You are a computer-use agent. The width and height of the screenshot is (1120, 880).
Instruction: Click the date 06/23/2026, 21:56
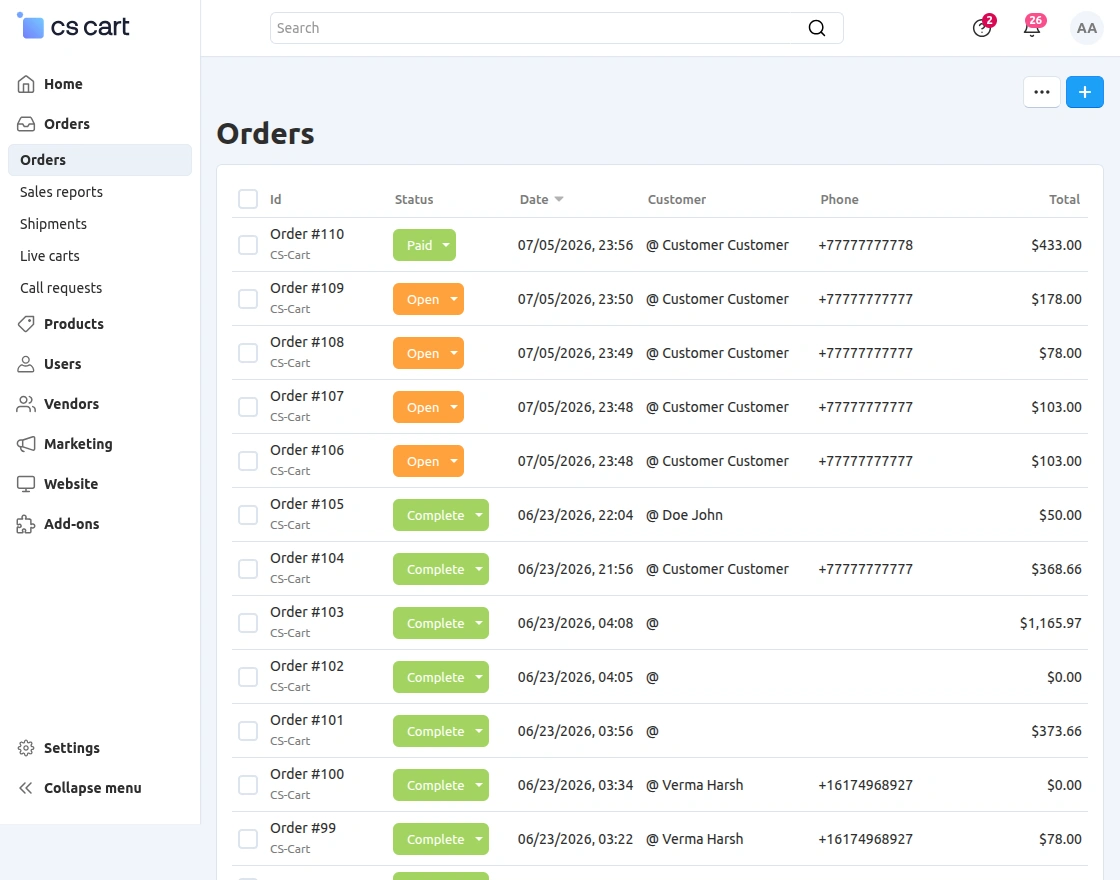click(575, 569)
